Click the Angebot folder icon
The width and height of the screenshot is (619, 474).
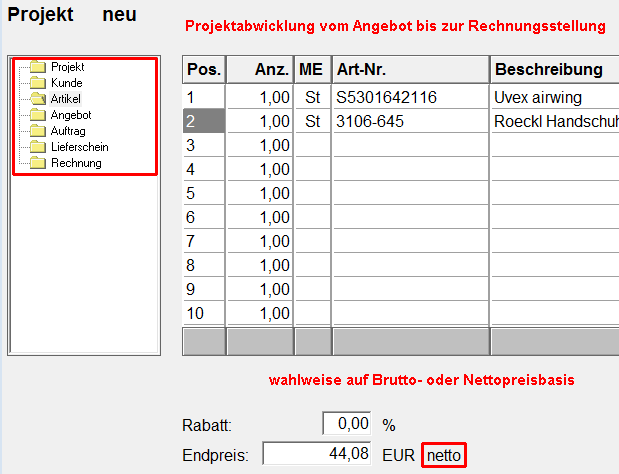pos(38,115)
